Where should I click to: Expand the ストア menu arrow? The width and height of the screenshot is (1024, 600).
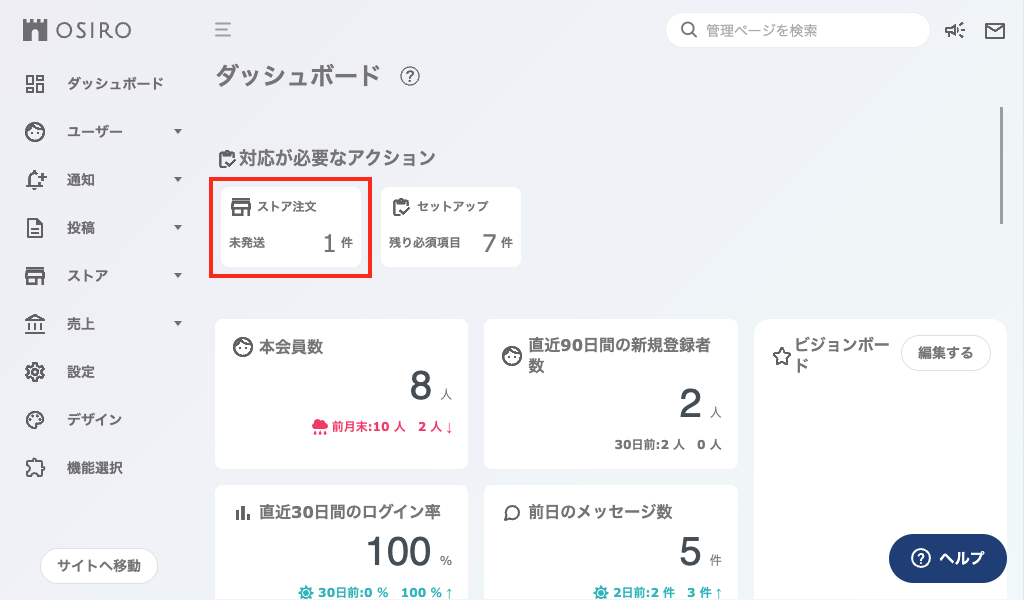[178, 276]
